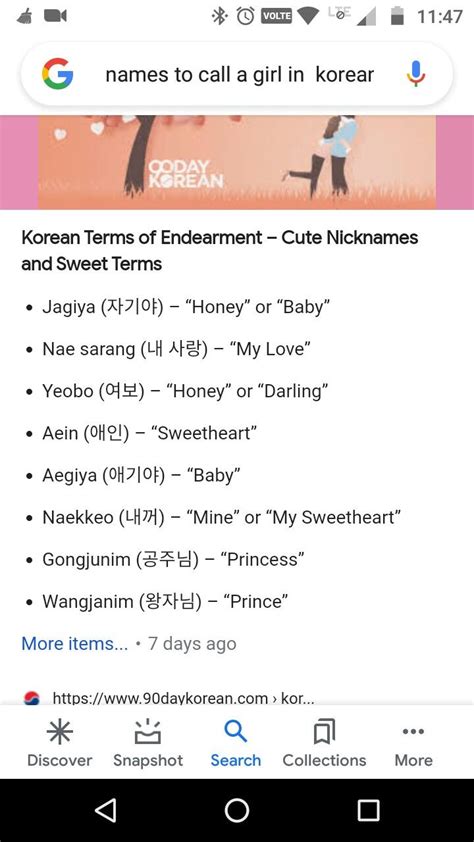Tap the video camera notification icon
This screenshot has width=474, height=842.
[55, 16]
